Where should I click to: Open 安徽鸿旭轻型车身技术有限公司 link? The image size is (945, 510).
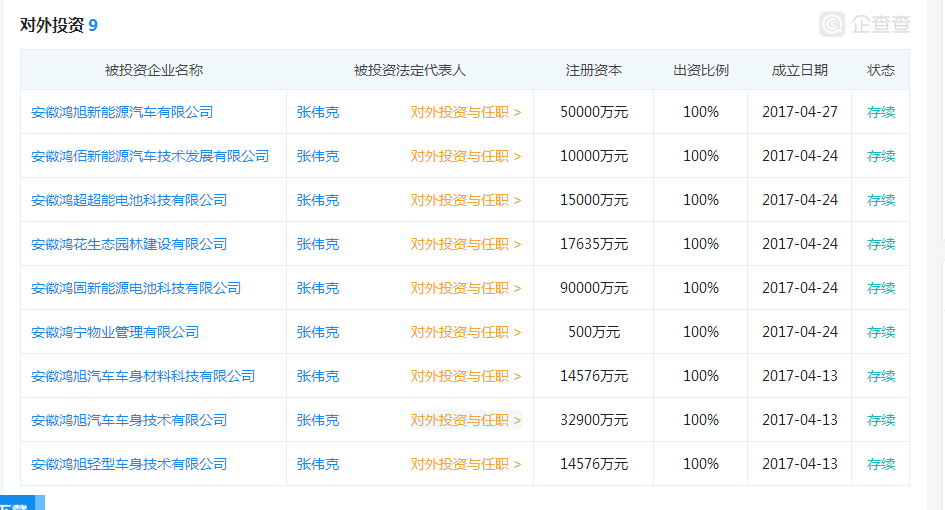click(x=129, y=464)
